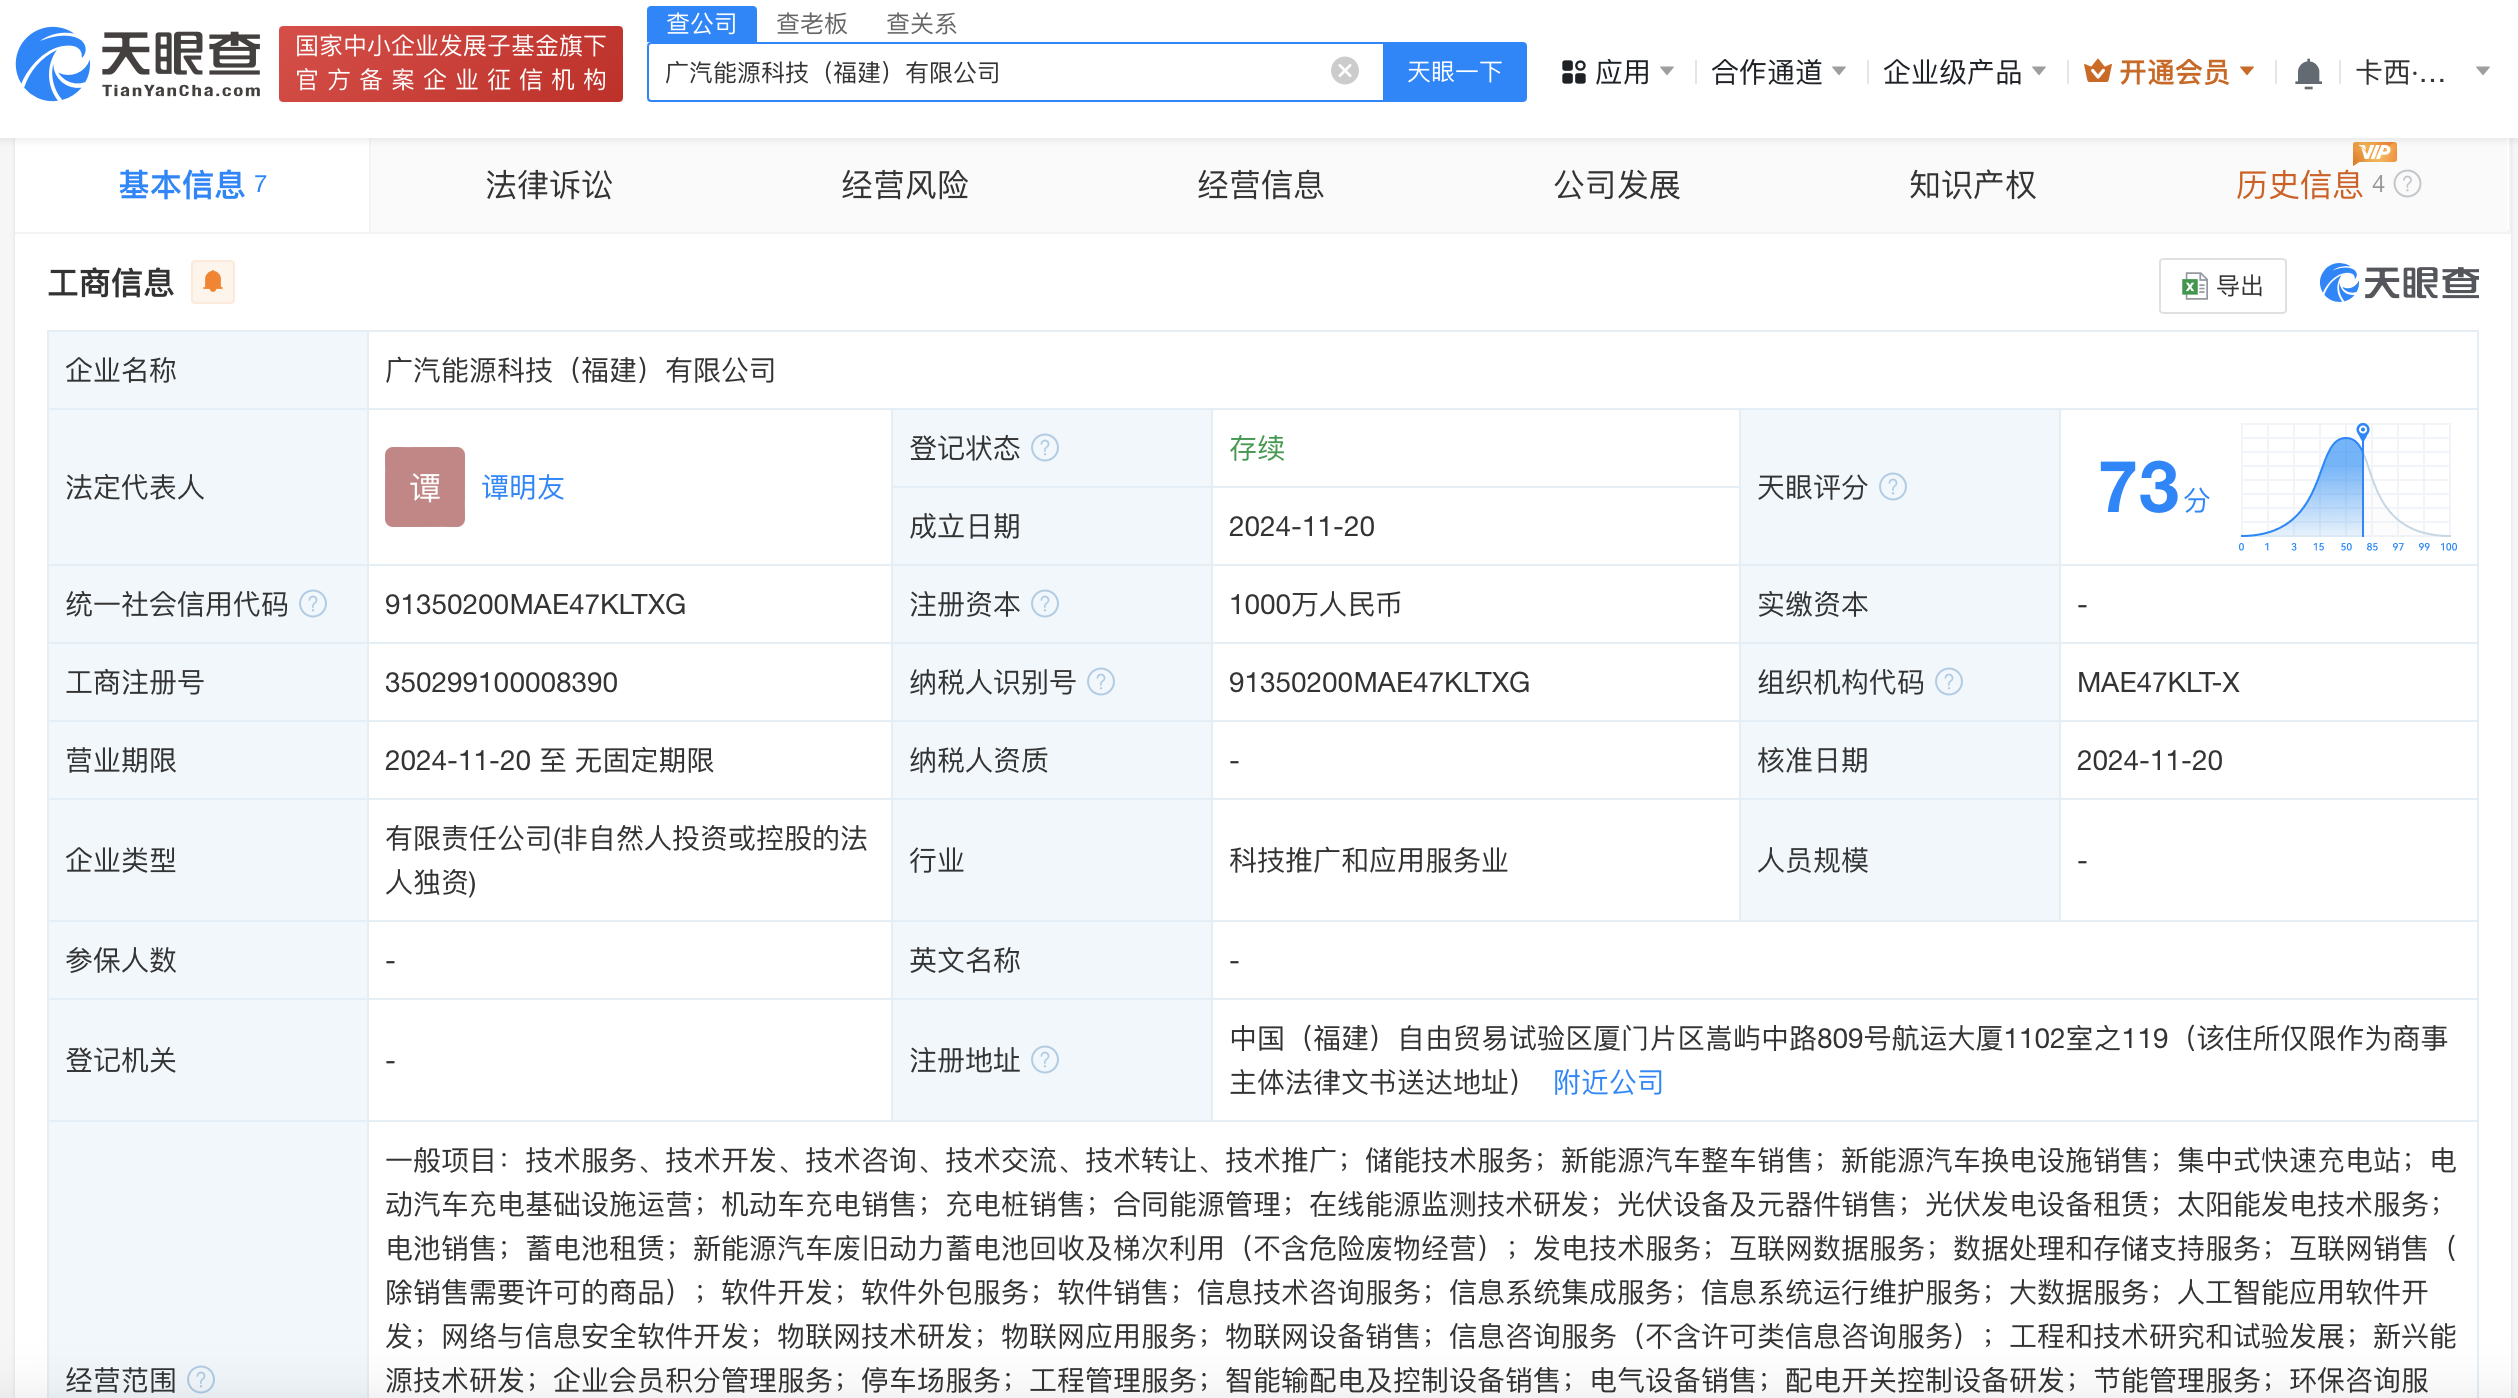Viewport: 2518px width, 1398px height.
Task: Click the help icon beside 统一社会信用代码
Action: point(313,604)
